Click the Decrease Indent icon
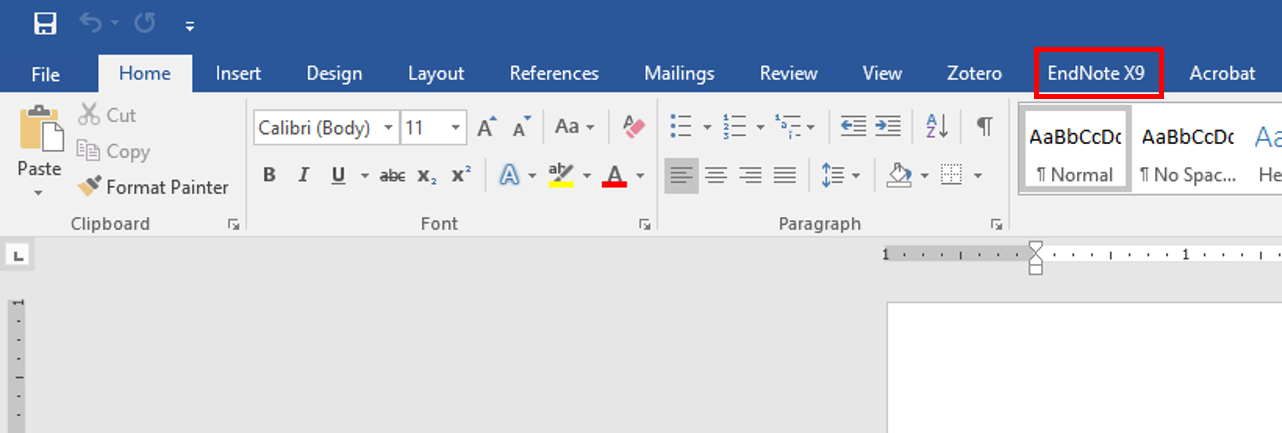 853,127
